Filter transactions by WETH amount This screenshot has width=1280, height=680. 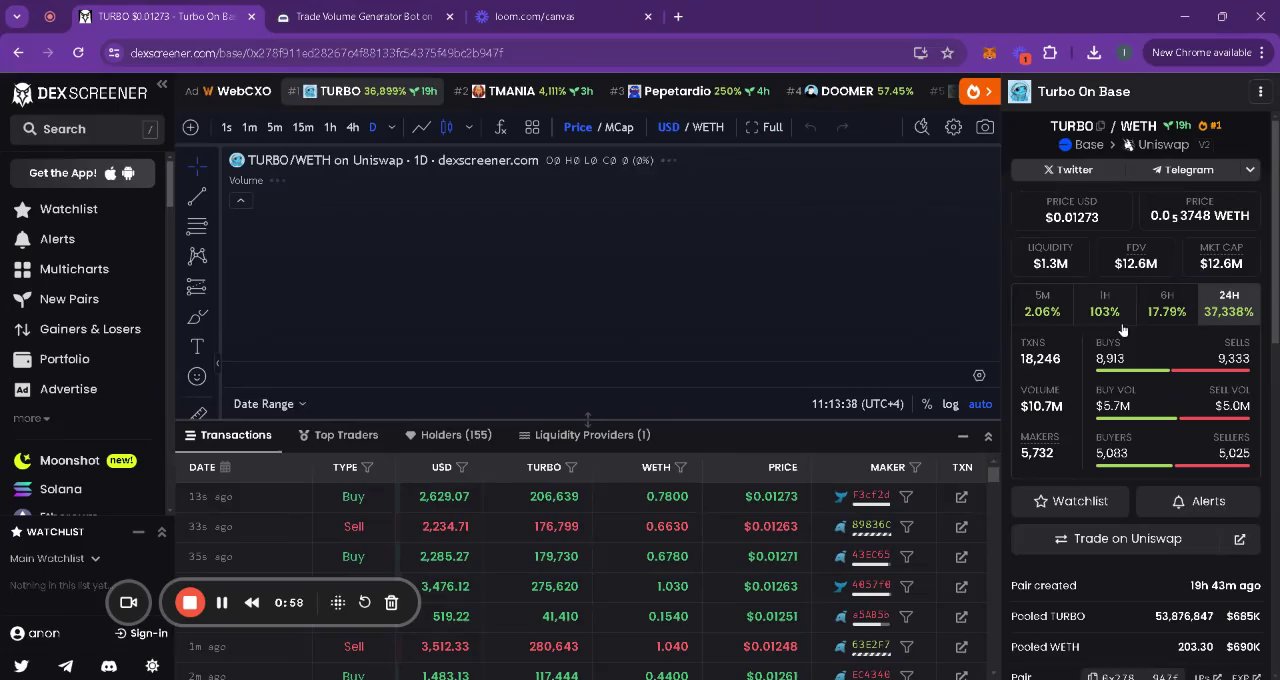coord(680,467)
